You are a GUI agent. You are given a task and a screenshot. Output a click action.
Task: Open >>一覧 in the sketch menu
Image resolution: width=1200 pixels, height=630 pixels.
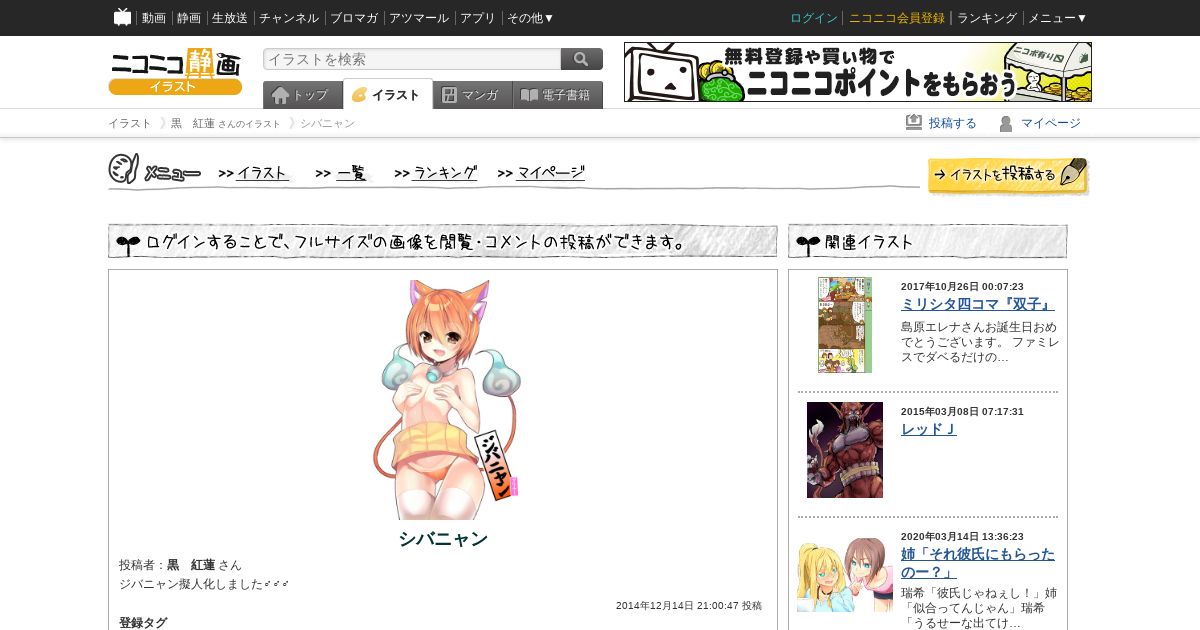[x=342, y=173]
